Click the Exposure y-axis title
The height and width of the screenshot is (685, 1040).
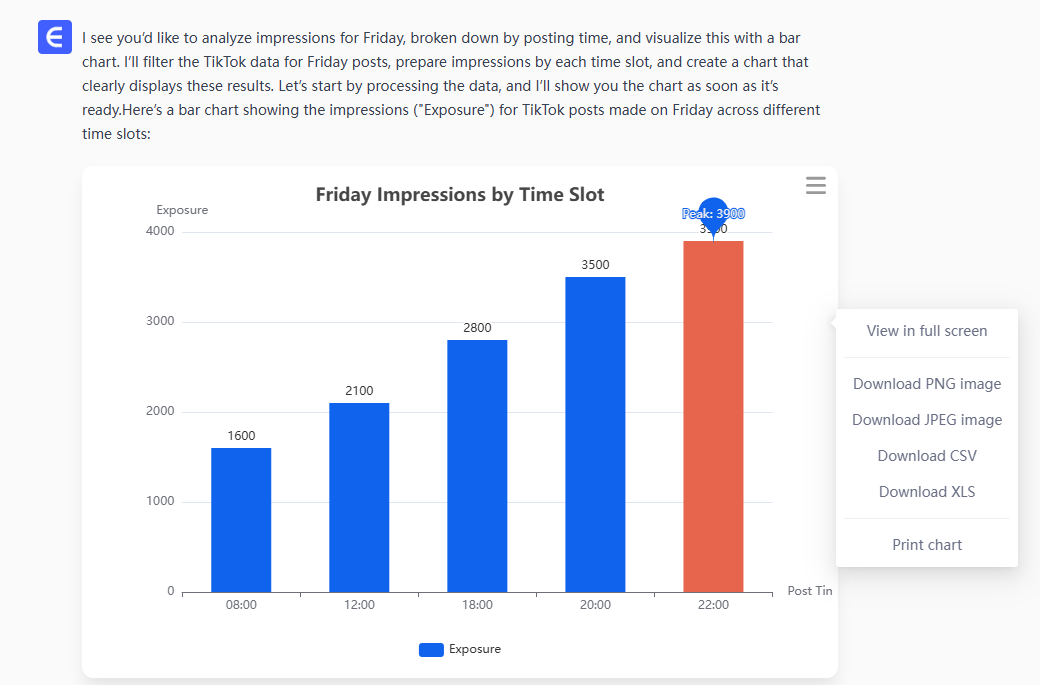click(x=182, y=210)
